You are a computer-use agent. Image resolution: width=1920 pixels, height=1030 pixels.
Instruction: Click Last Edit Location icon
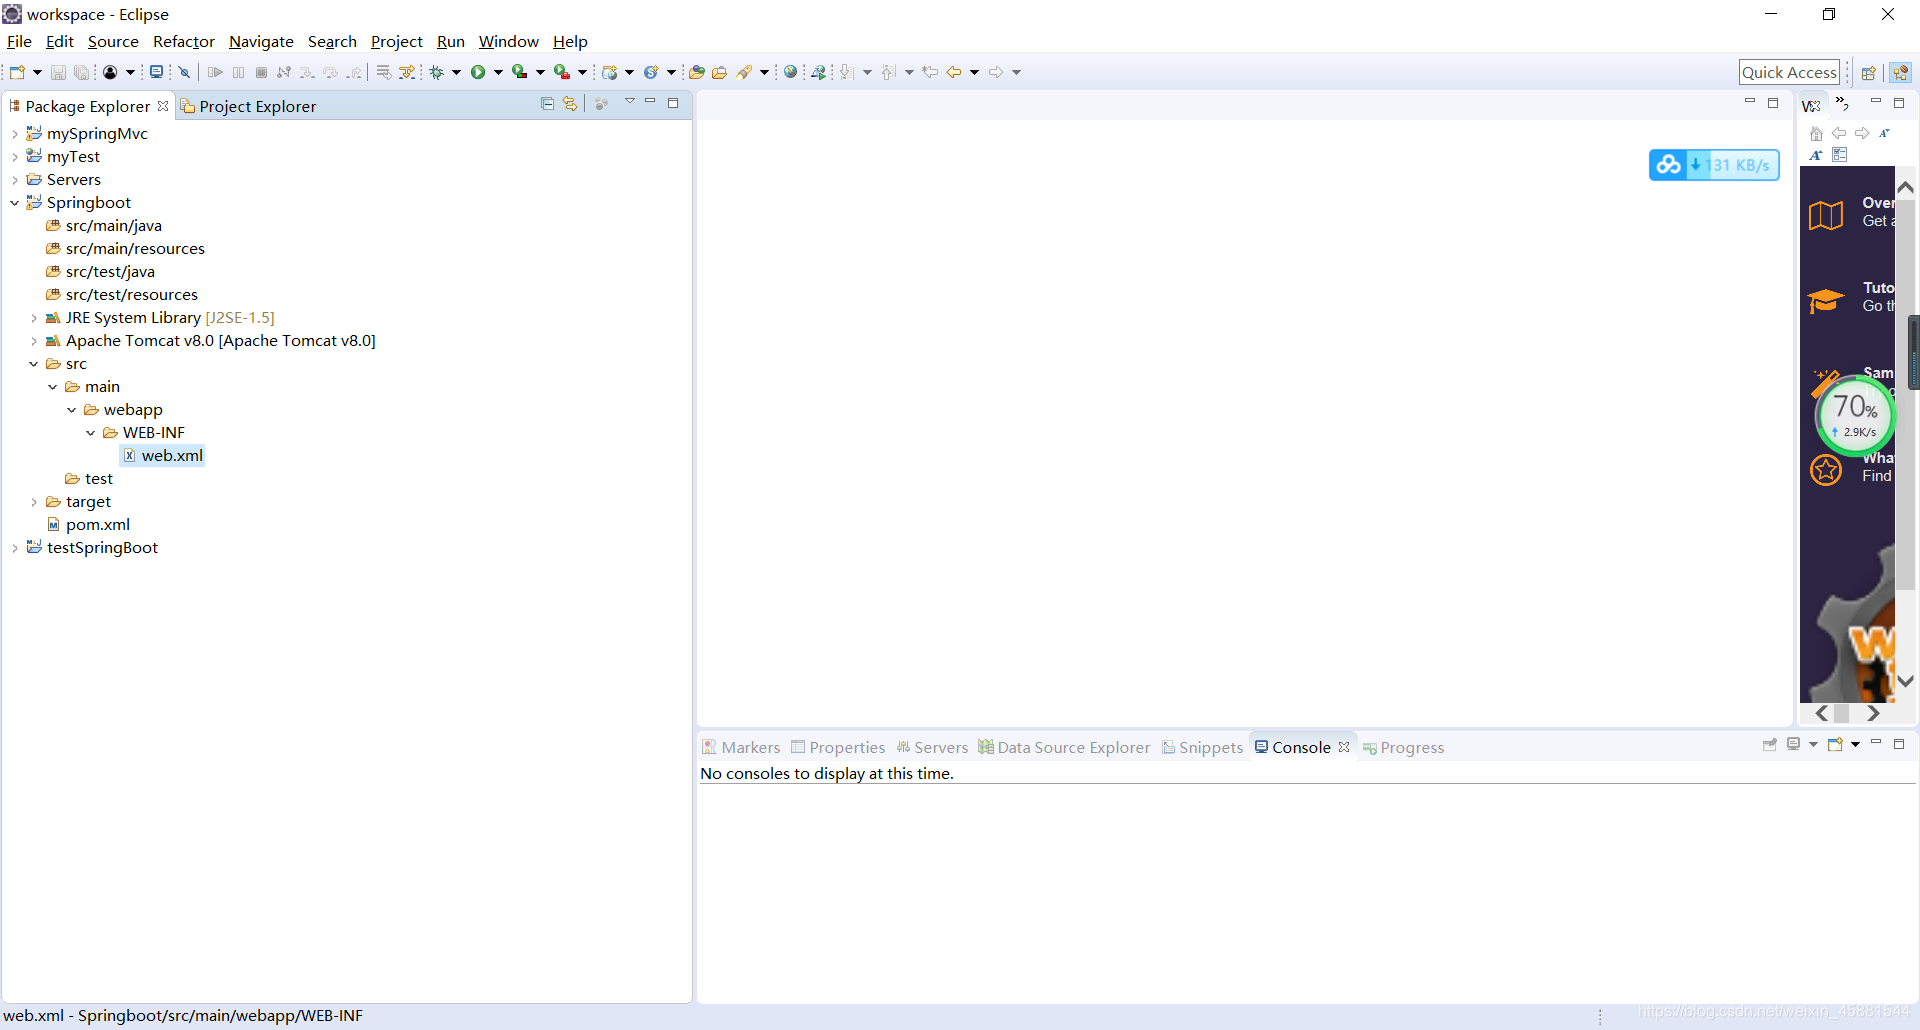[x=930, y=72]
